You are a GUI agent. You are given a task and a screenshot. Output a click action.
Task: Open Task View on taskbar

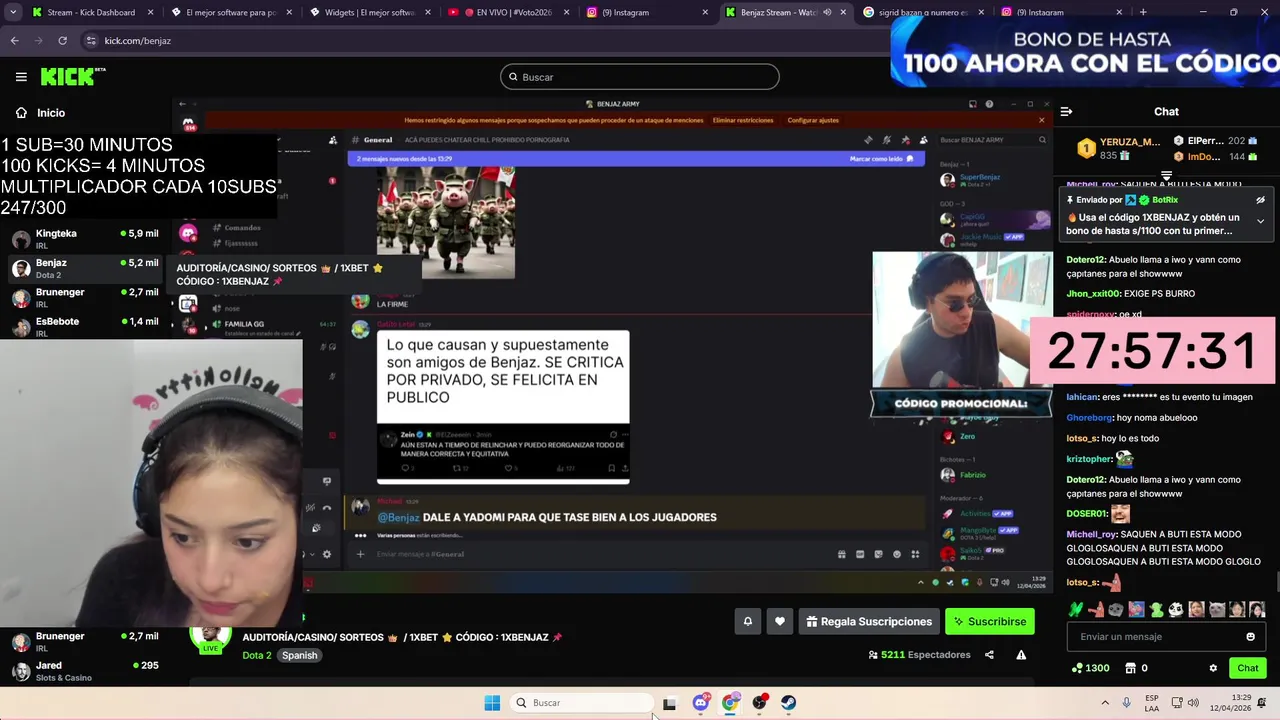click(x=669, y=703)
